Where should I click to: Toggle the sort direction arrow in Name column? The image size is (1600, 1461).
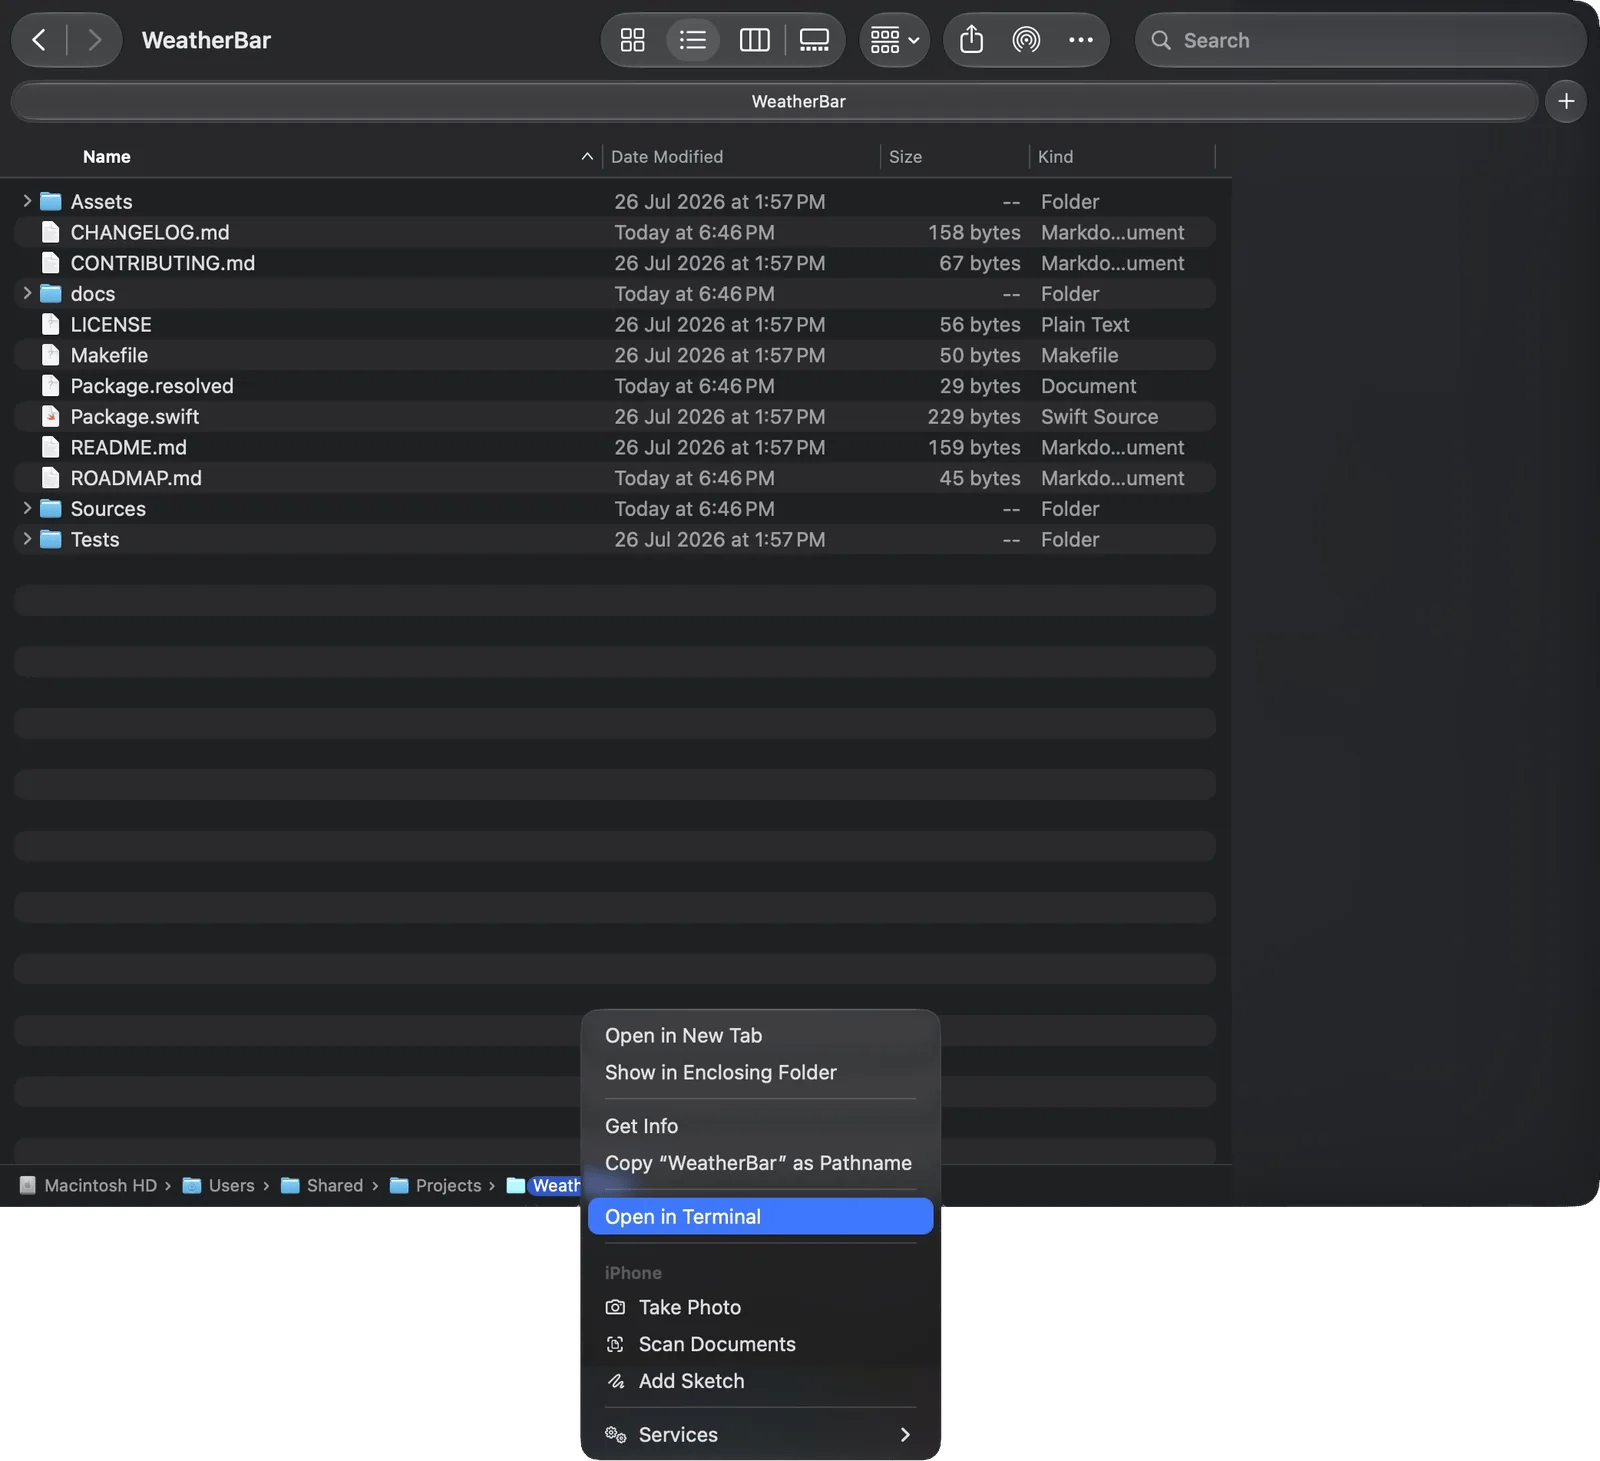(x=587, y=157)
